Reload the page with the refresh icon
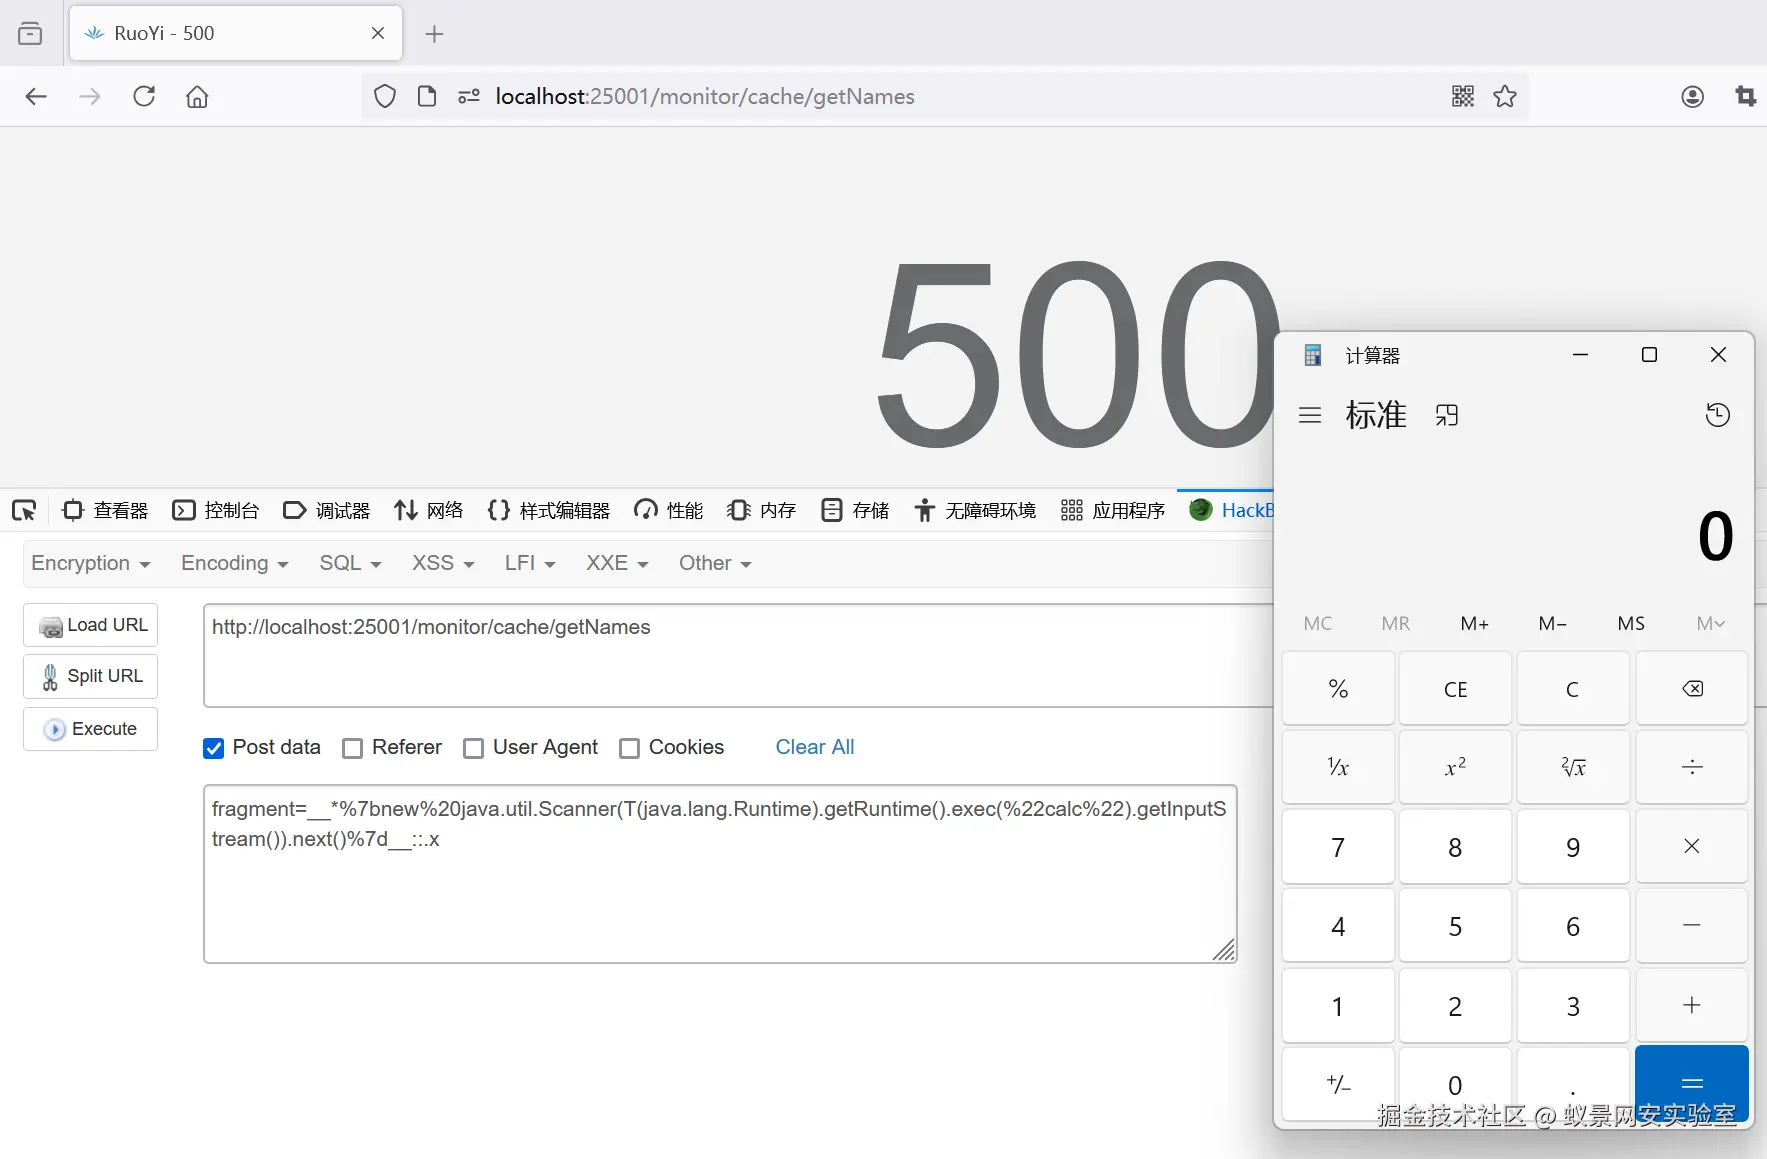The image size is (1767, 1159). pos(144,96)
